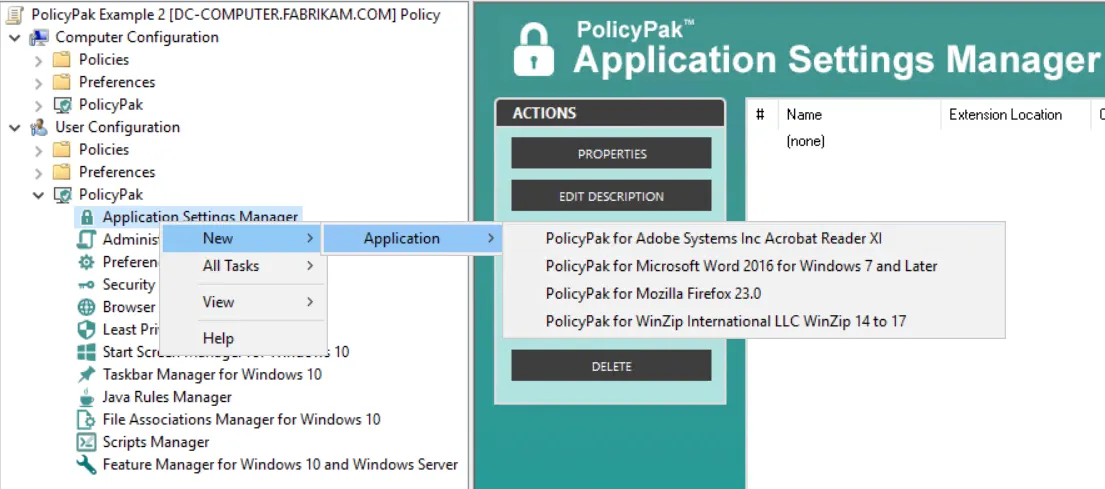
Task: Click the Extension Location column header
Action: coord(1016,114)
